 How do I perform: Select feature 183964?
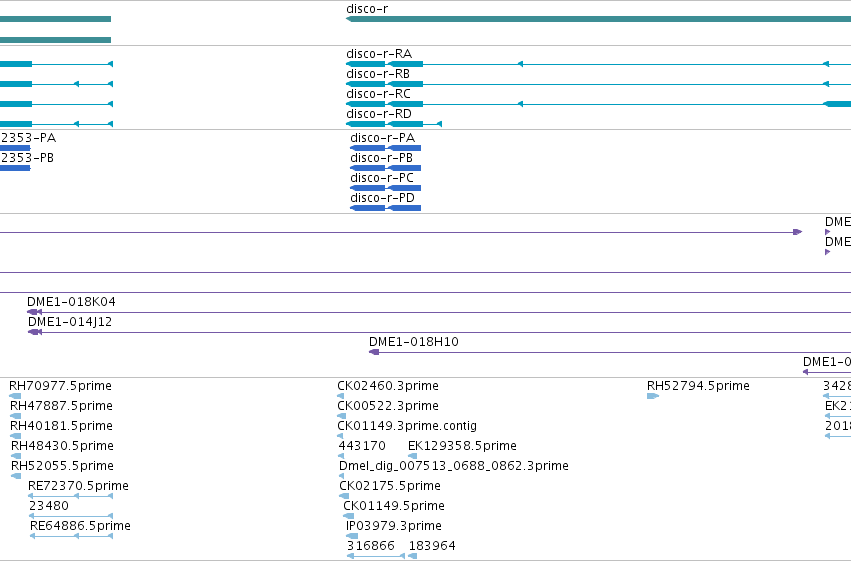coord(432,546)
